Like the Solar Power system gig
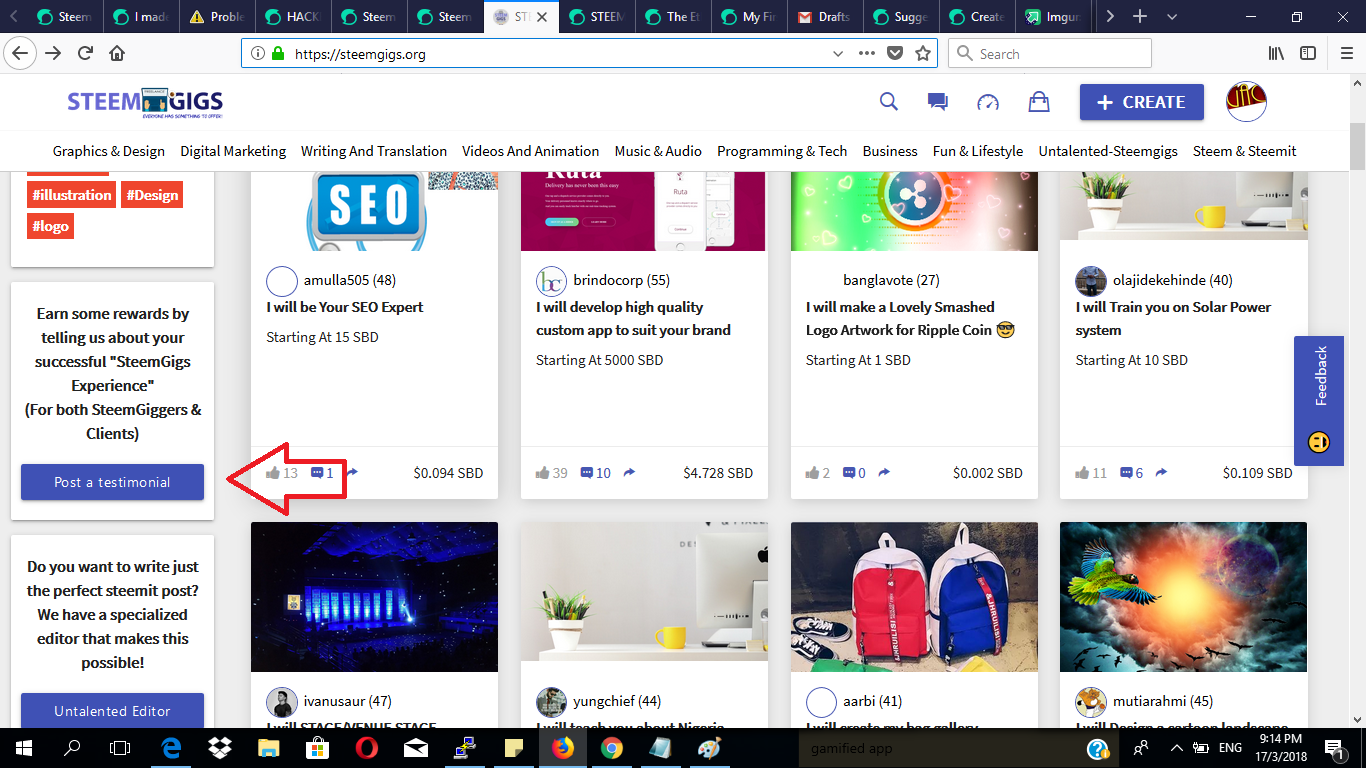The width and height of the screenshot is (1366, 768). click(1083, 473)
